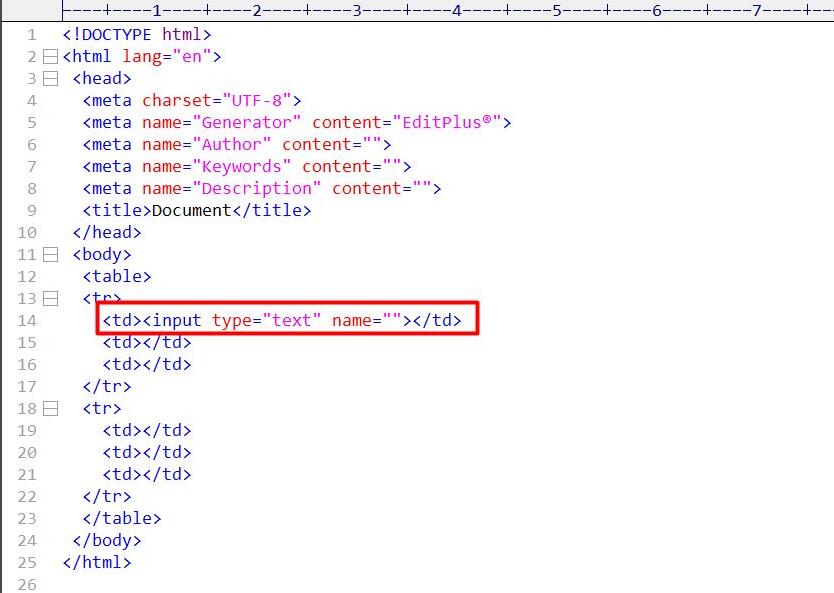
Task: Click line number 1 in the gutter
Action: (x=32, y=35)
